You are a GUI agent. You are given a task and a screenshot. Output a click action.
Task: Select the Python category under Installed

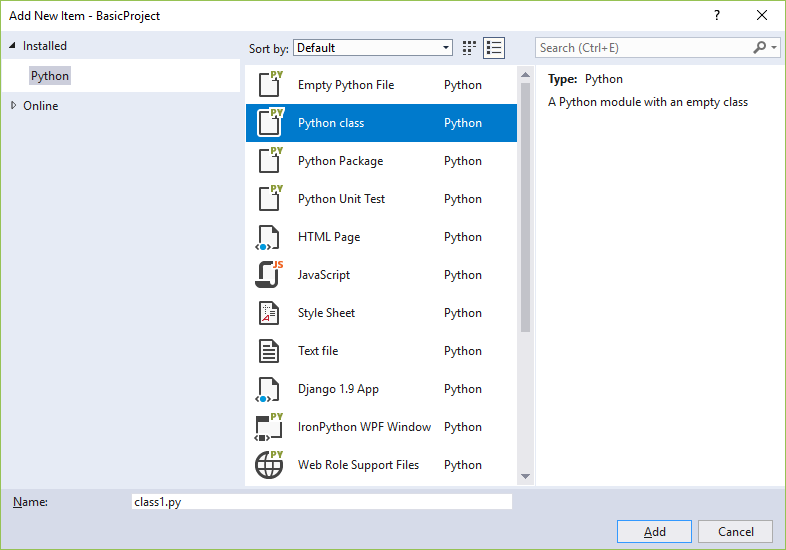click(x=50, y=76)
